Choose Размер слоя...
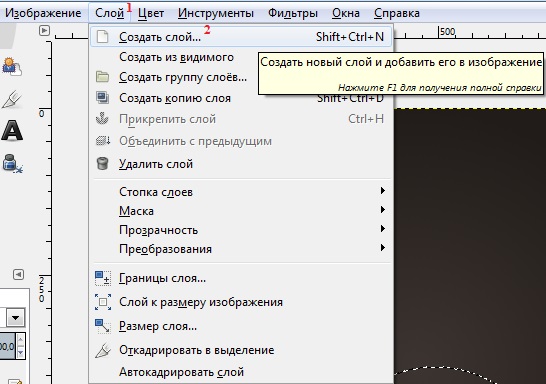This screenshot has width=546, height=384. pyautogui.click(x=241, y=326)
